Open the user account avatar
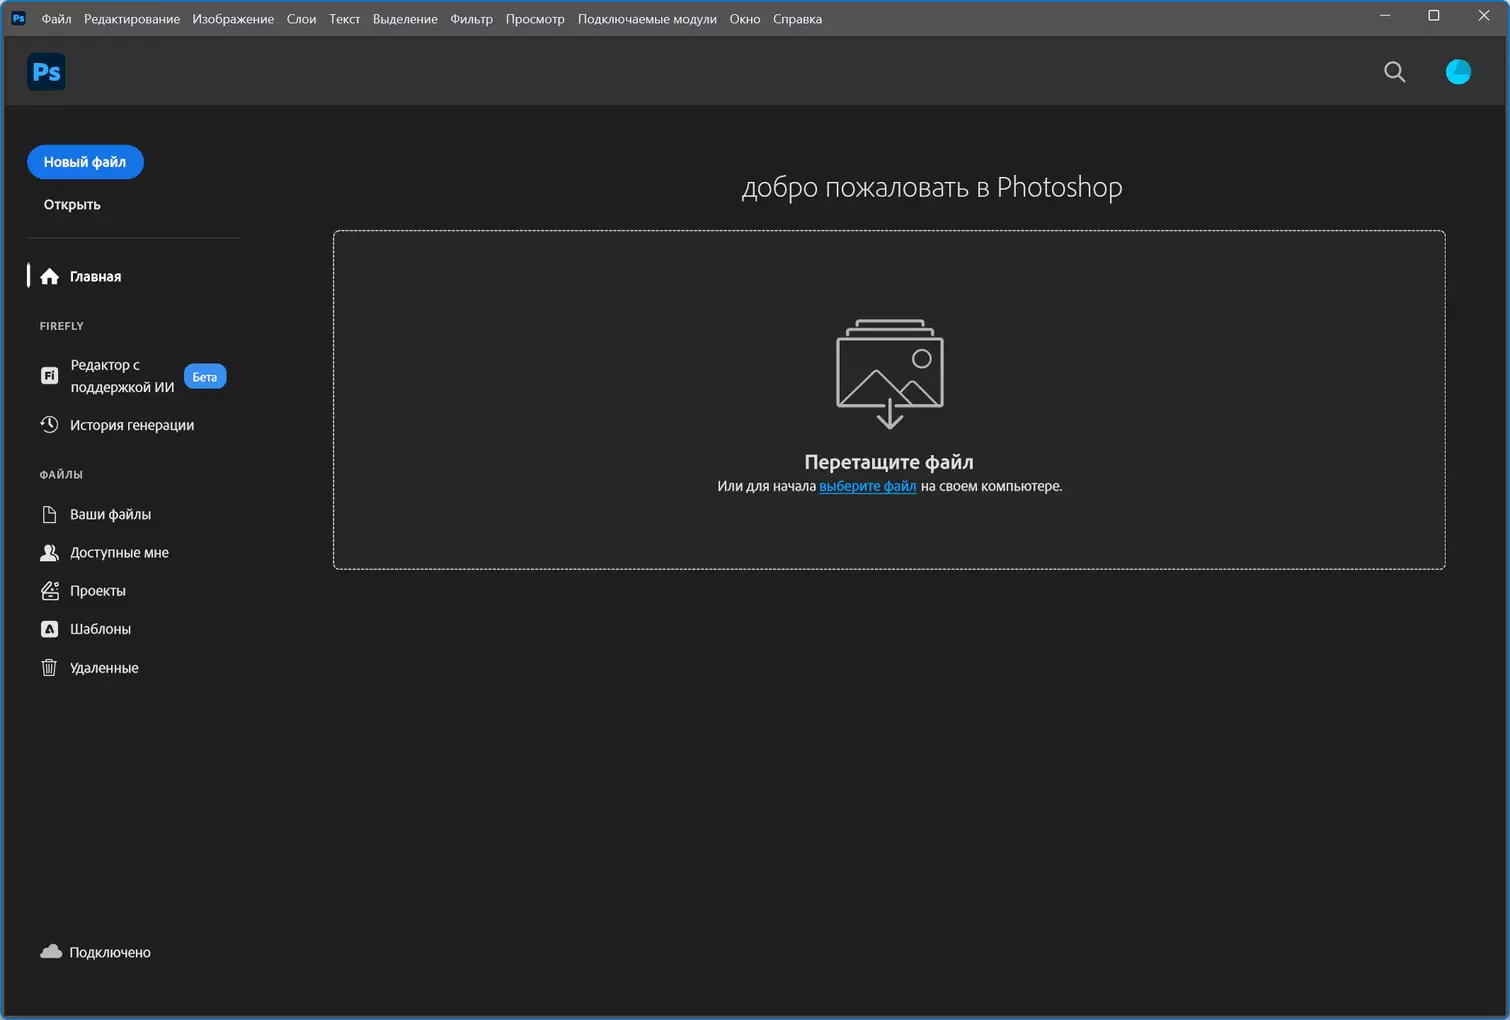The width and height of the screenshot is (1510, 1020). (1458, 72)
